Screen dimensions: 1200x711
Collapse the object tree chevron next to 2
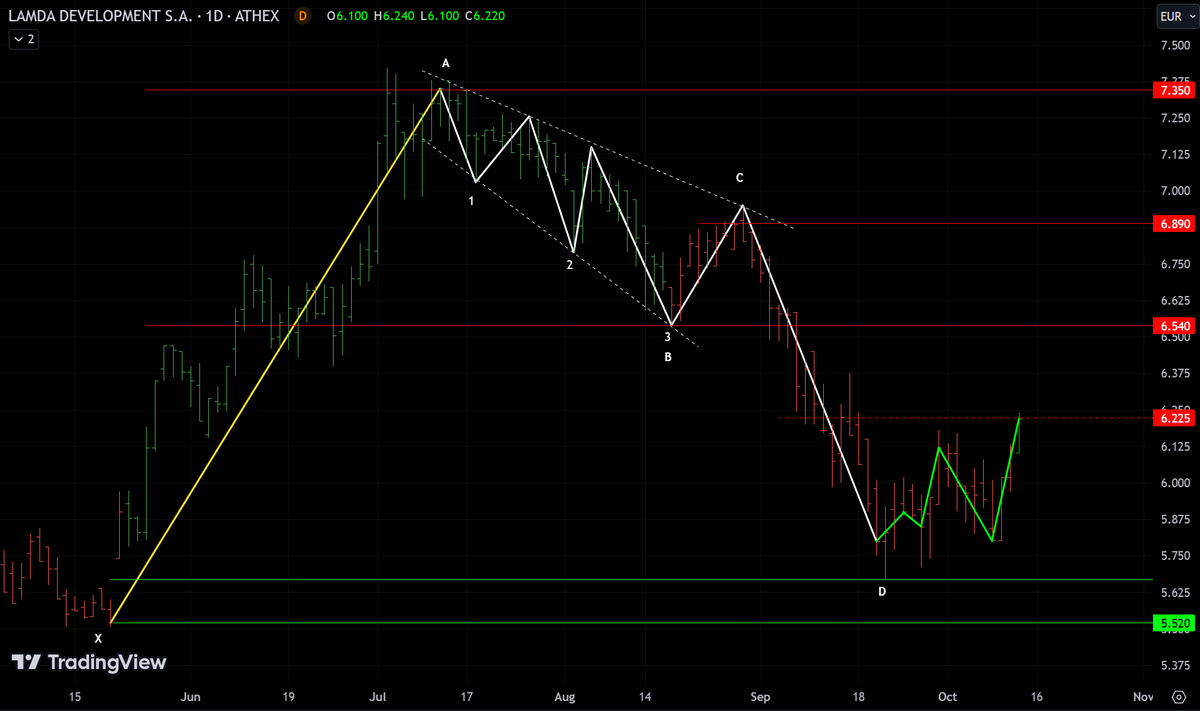coord(22,38)
